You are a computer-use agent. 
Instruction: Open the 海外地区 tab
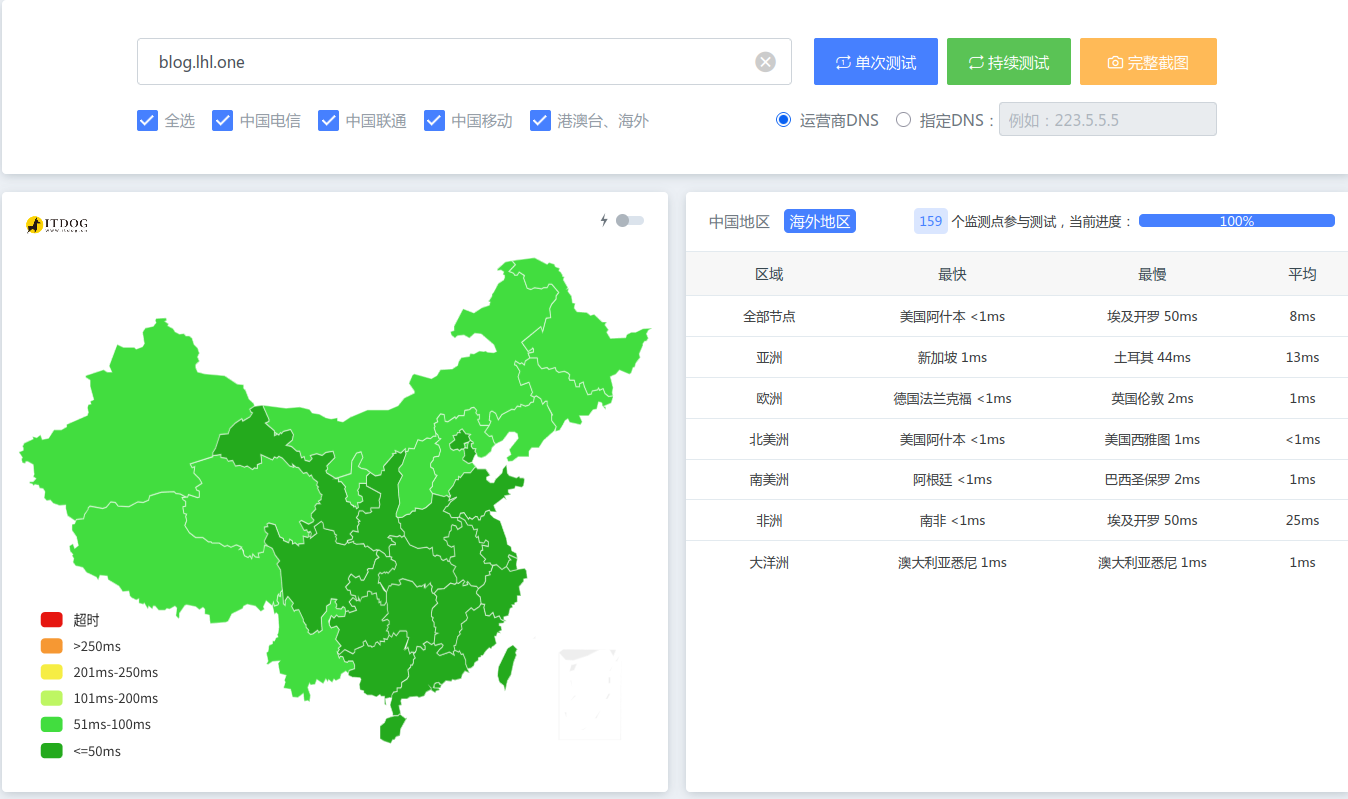tap(819, 221)
